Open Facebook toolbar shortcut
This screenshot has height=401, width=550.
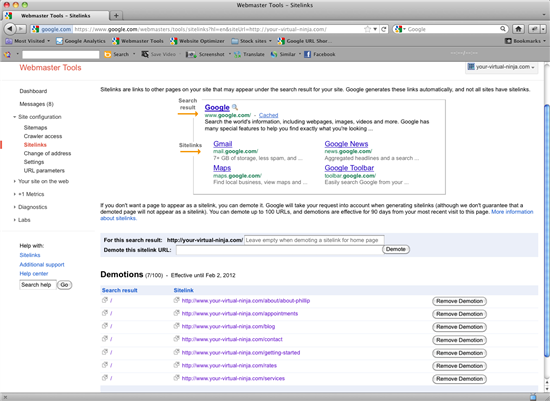coord(307,54)
